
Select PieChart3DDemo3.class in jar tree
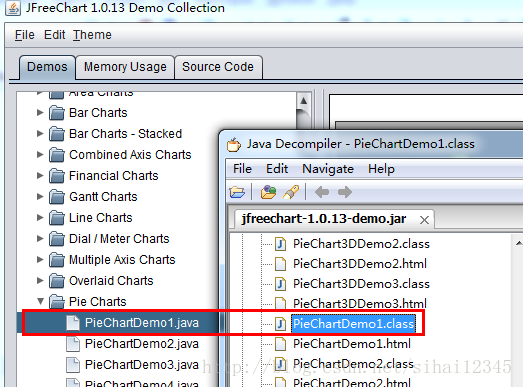(x=361, y=284)
